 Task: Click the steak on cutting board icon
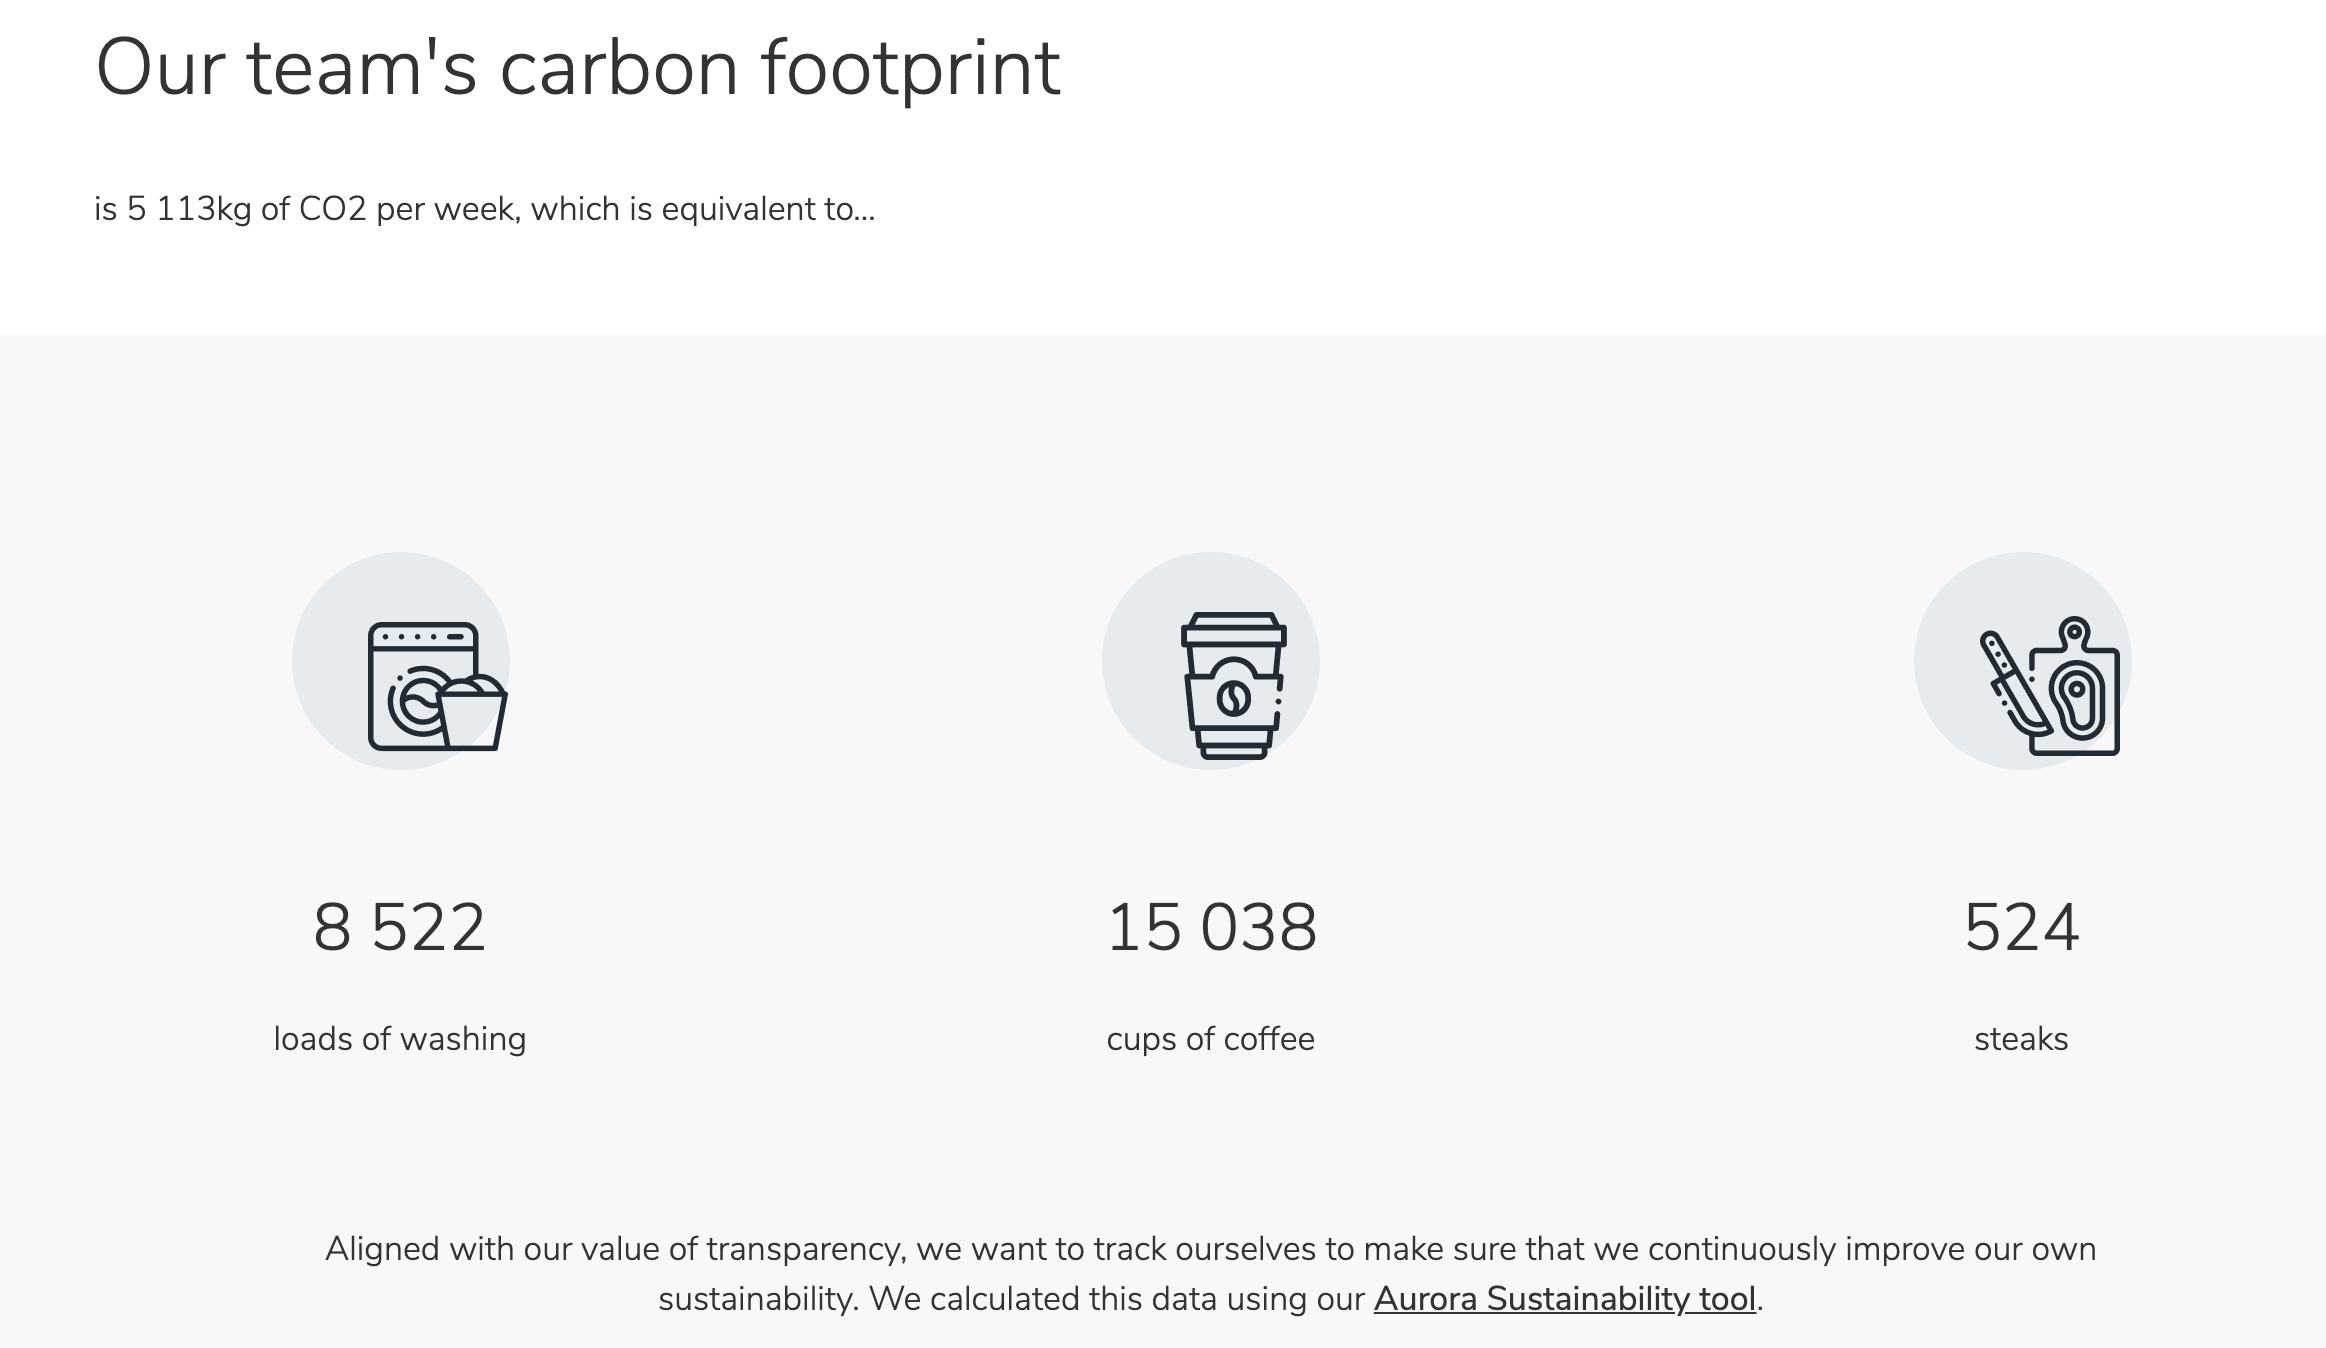point(2049,686)
